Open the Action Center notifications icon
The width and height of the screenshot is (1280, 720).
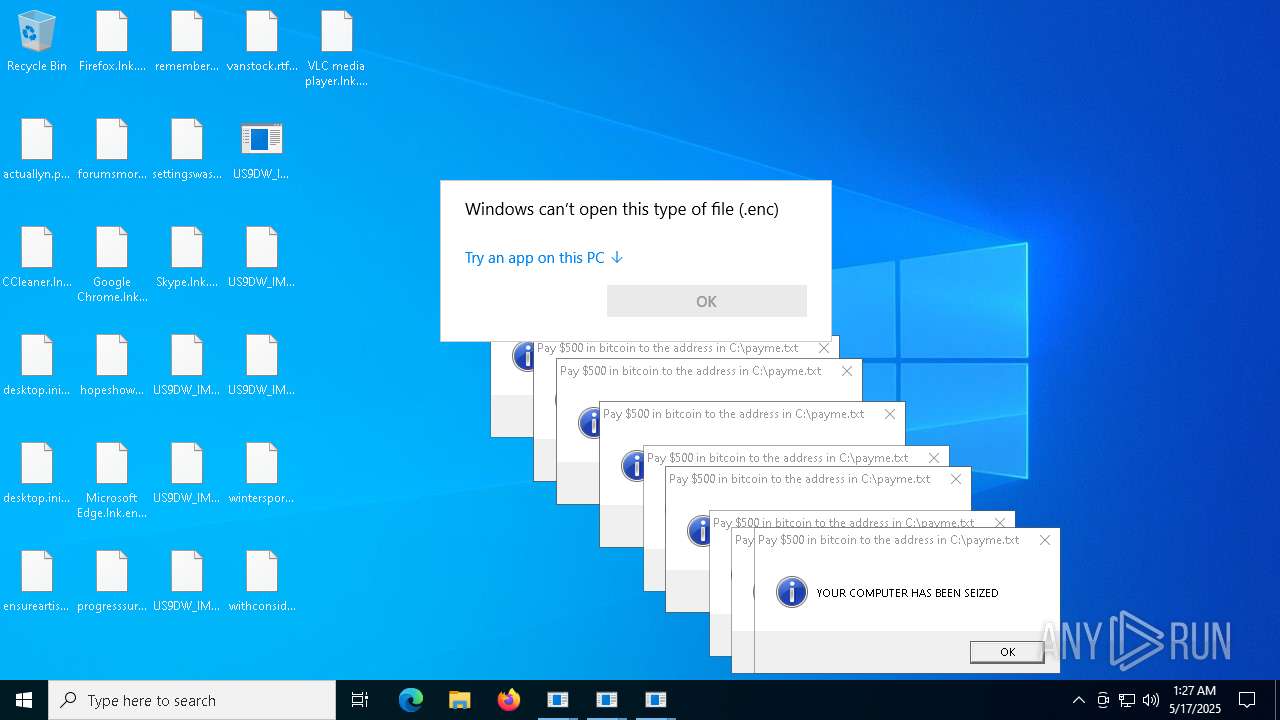pos(1247,700)
